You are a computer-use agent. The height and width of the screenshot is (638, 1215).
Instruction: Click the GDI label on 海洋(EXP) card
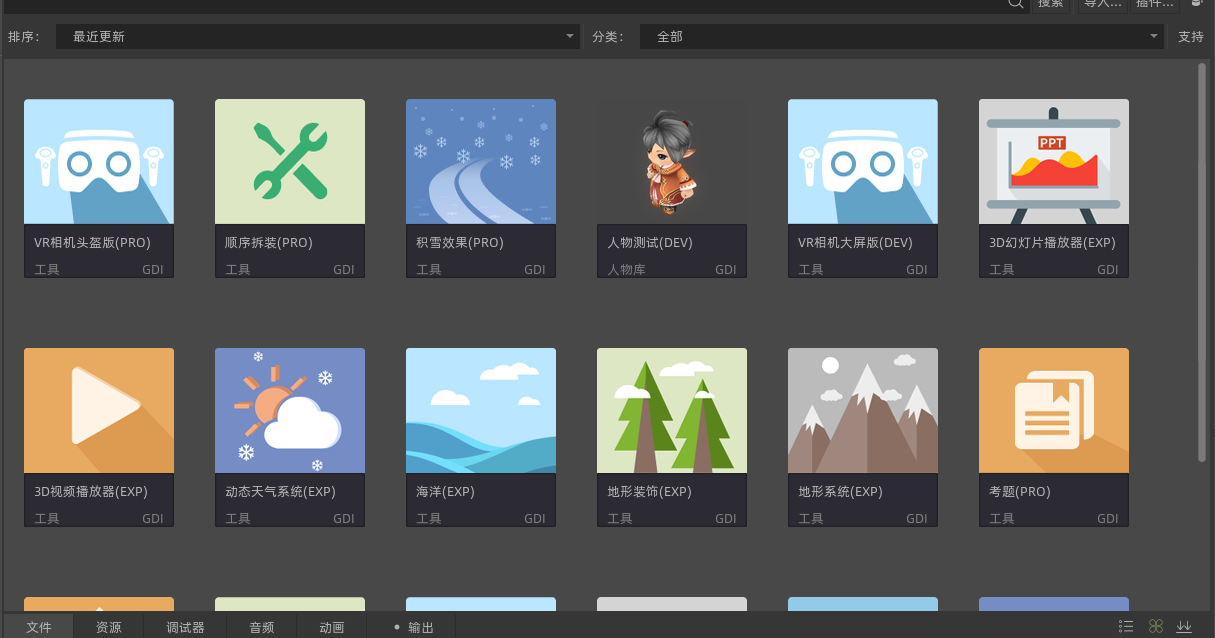tap(535, 519)
